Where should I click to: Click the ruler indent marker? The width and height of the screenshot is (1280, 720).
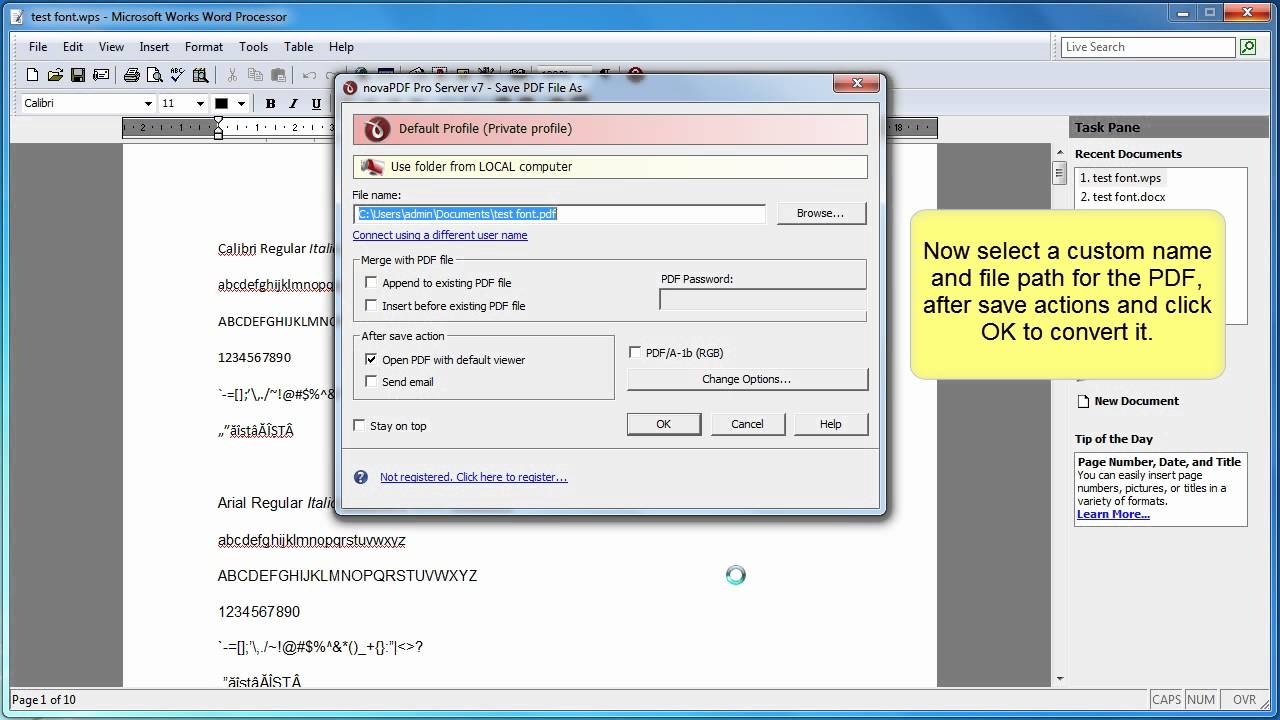[x=218, y=128]
